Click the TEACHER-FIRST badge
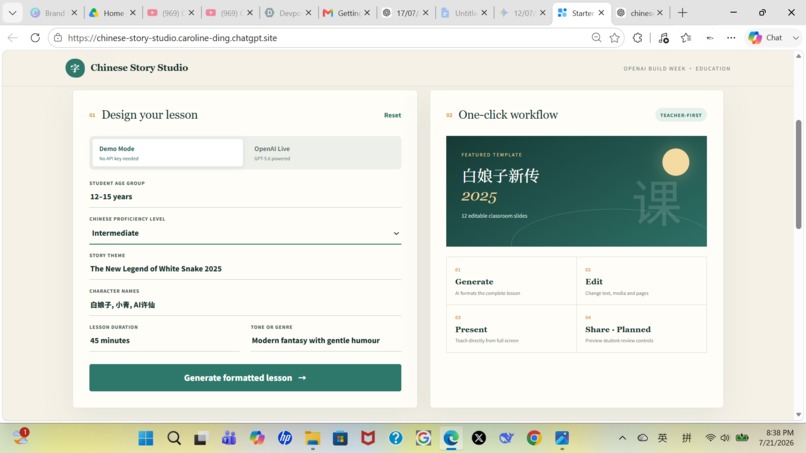The width and height of the screenshot is (806, 453). point(681,115)
